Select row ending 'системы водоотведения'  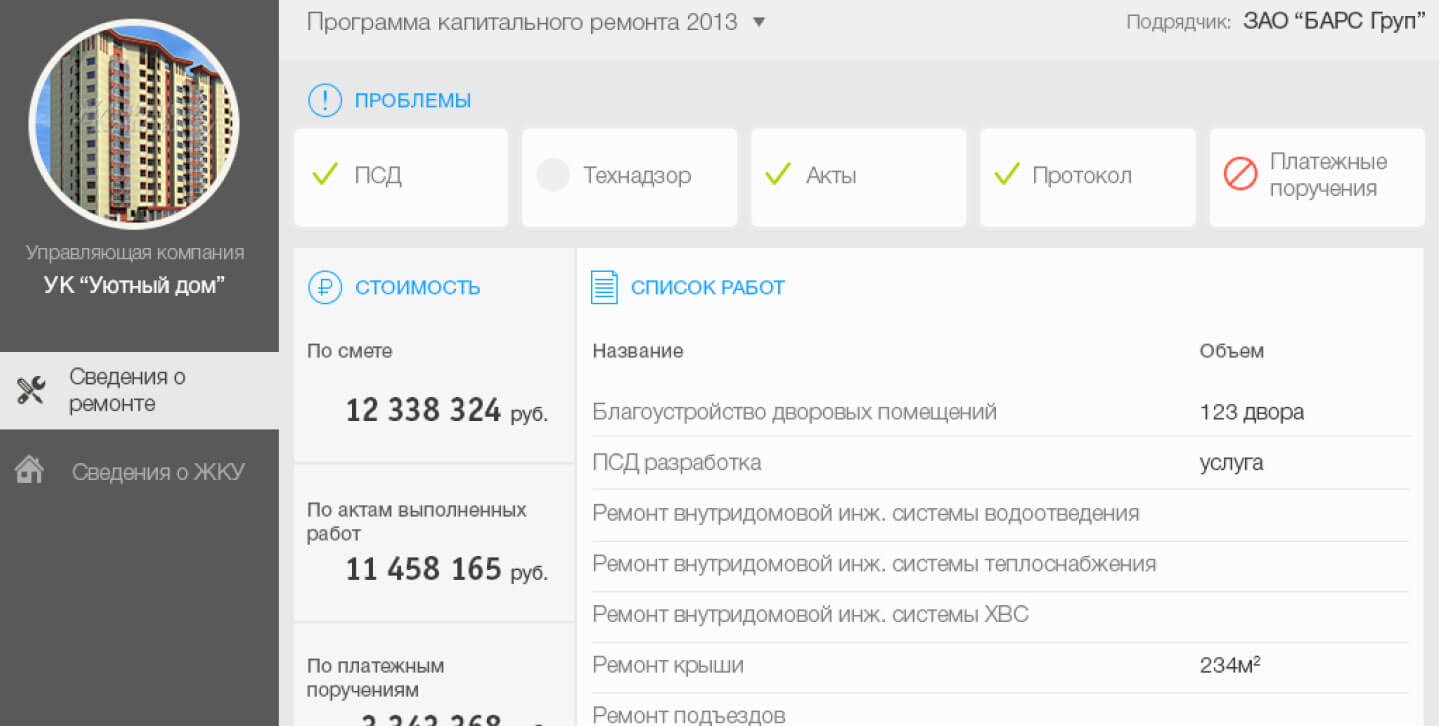(x=1000, y=514)
